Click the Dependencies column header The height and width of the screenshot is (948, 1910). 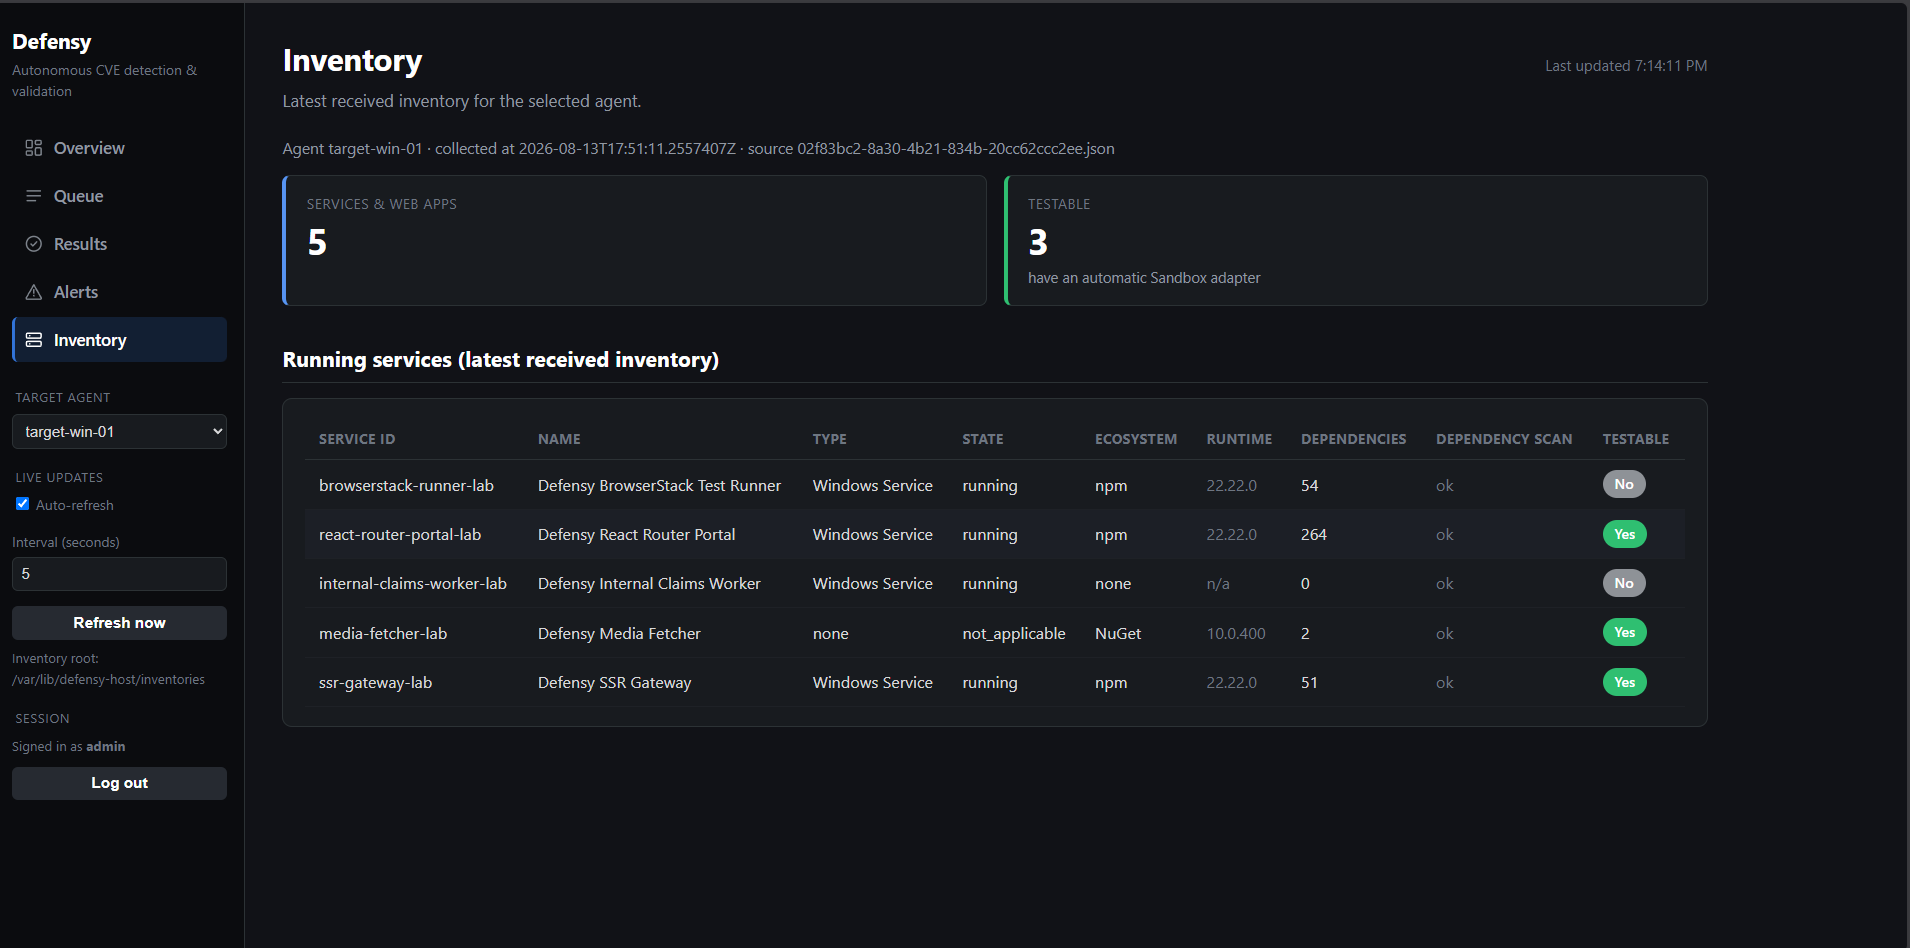pyautogui.click(x=1354, y=439)
